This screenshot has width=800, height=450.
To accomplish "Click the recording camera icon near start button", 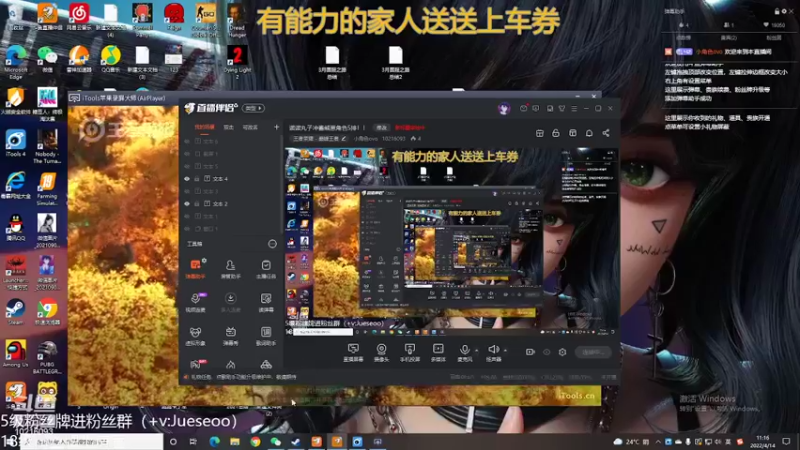I will tap(530, 352).
